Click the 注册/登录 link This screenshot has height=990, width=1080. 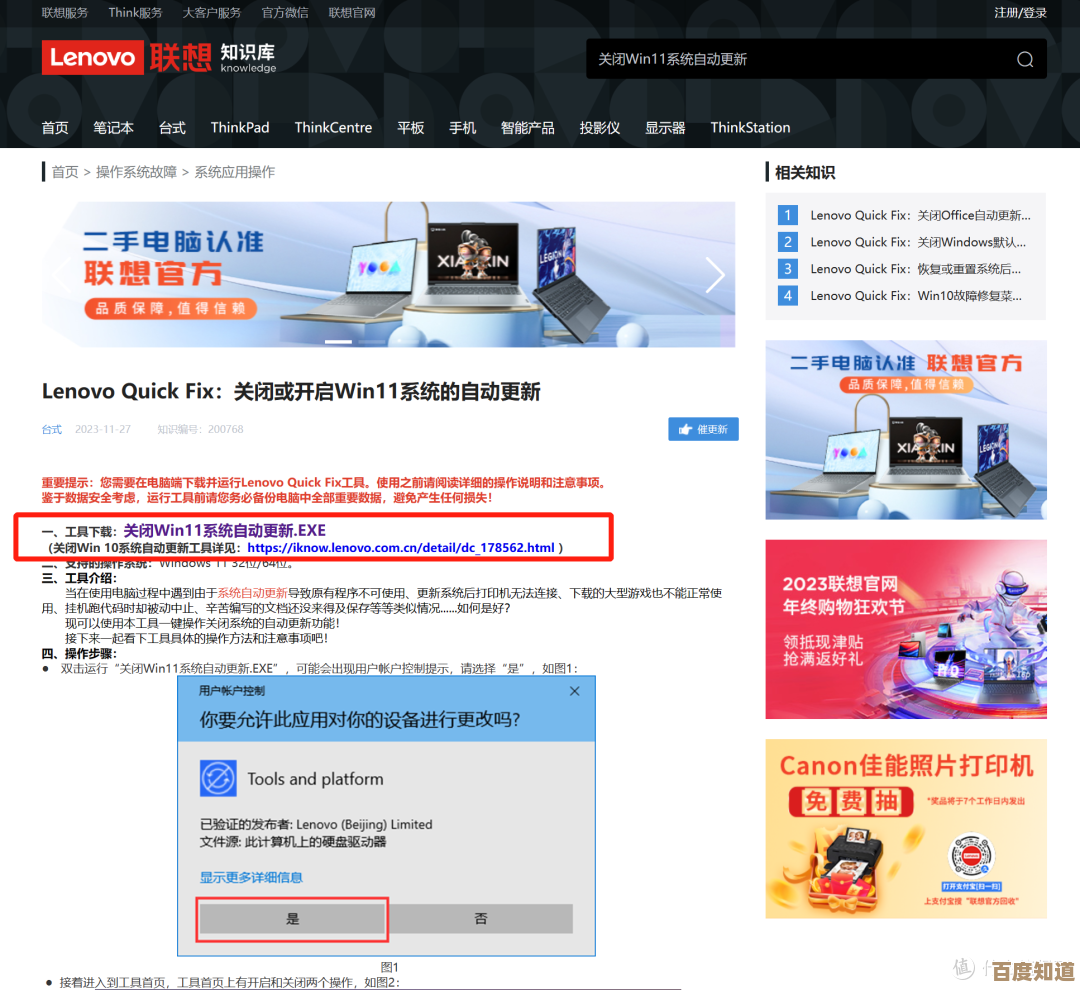pos(1020,12)
